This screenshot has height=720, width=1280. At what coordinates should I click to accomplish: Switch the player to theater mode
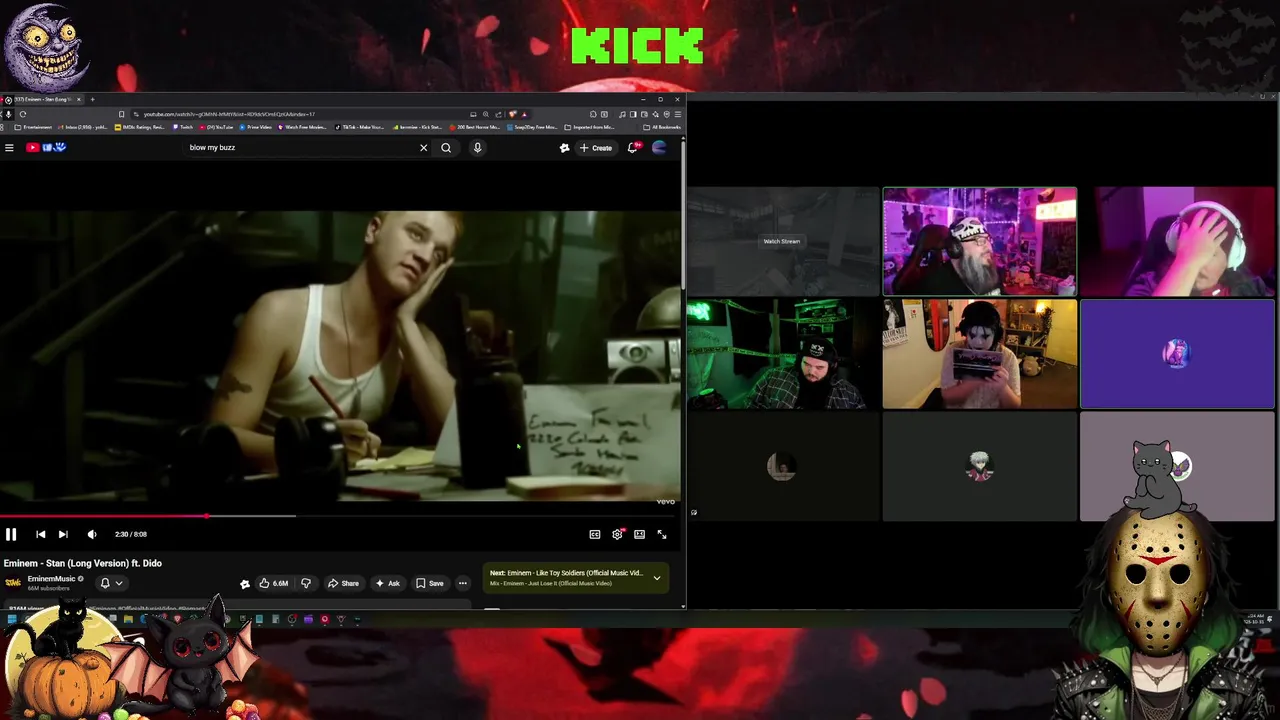(639, 534)
